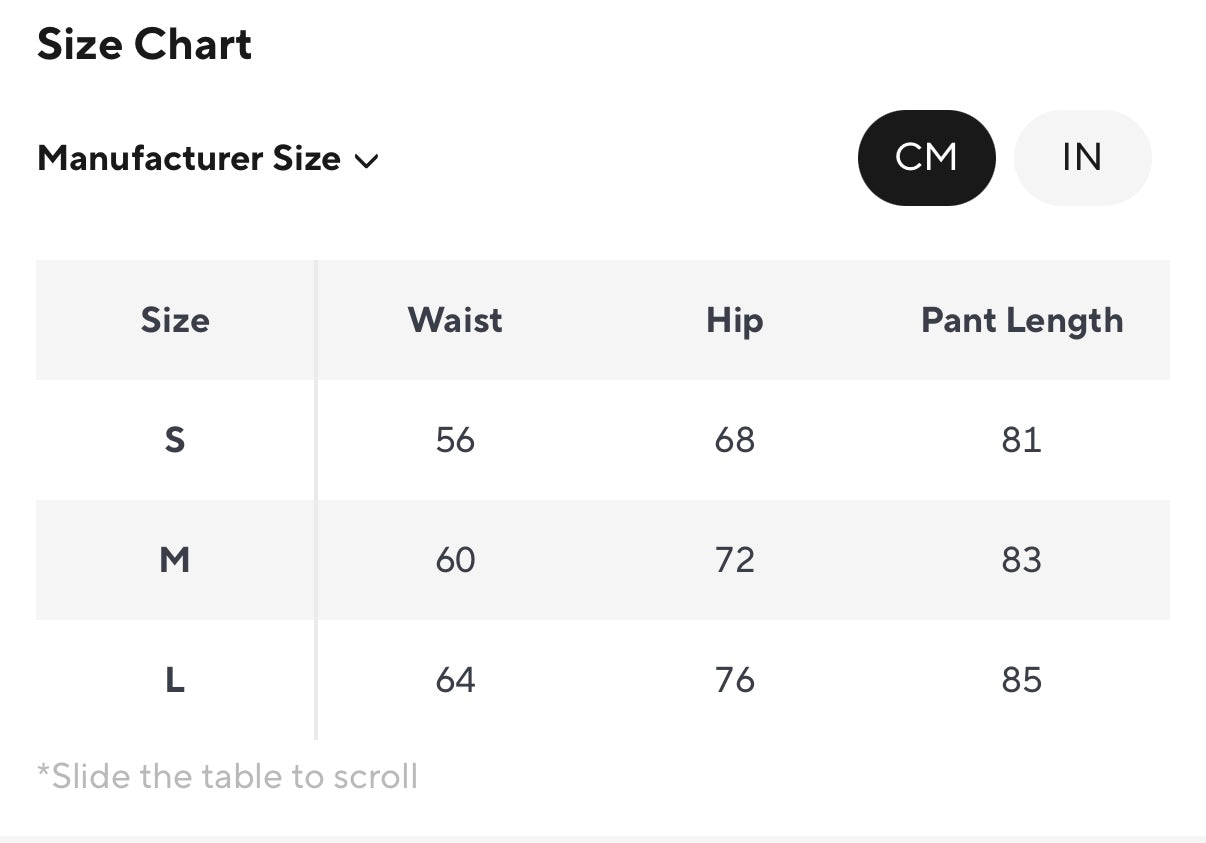The height and width of the screenshot is (843, 1206).
Task: Click the Size column header
Action: coord(175,321)
